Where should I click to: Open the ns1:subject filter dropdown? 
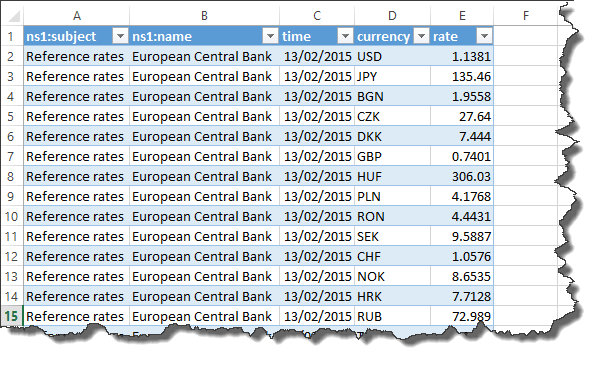[120, 36]
